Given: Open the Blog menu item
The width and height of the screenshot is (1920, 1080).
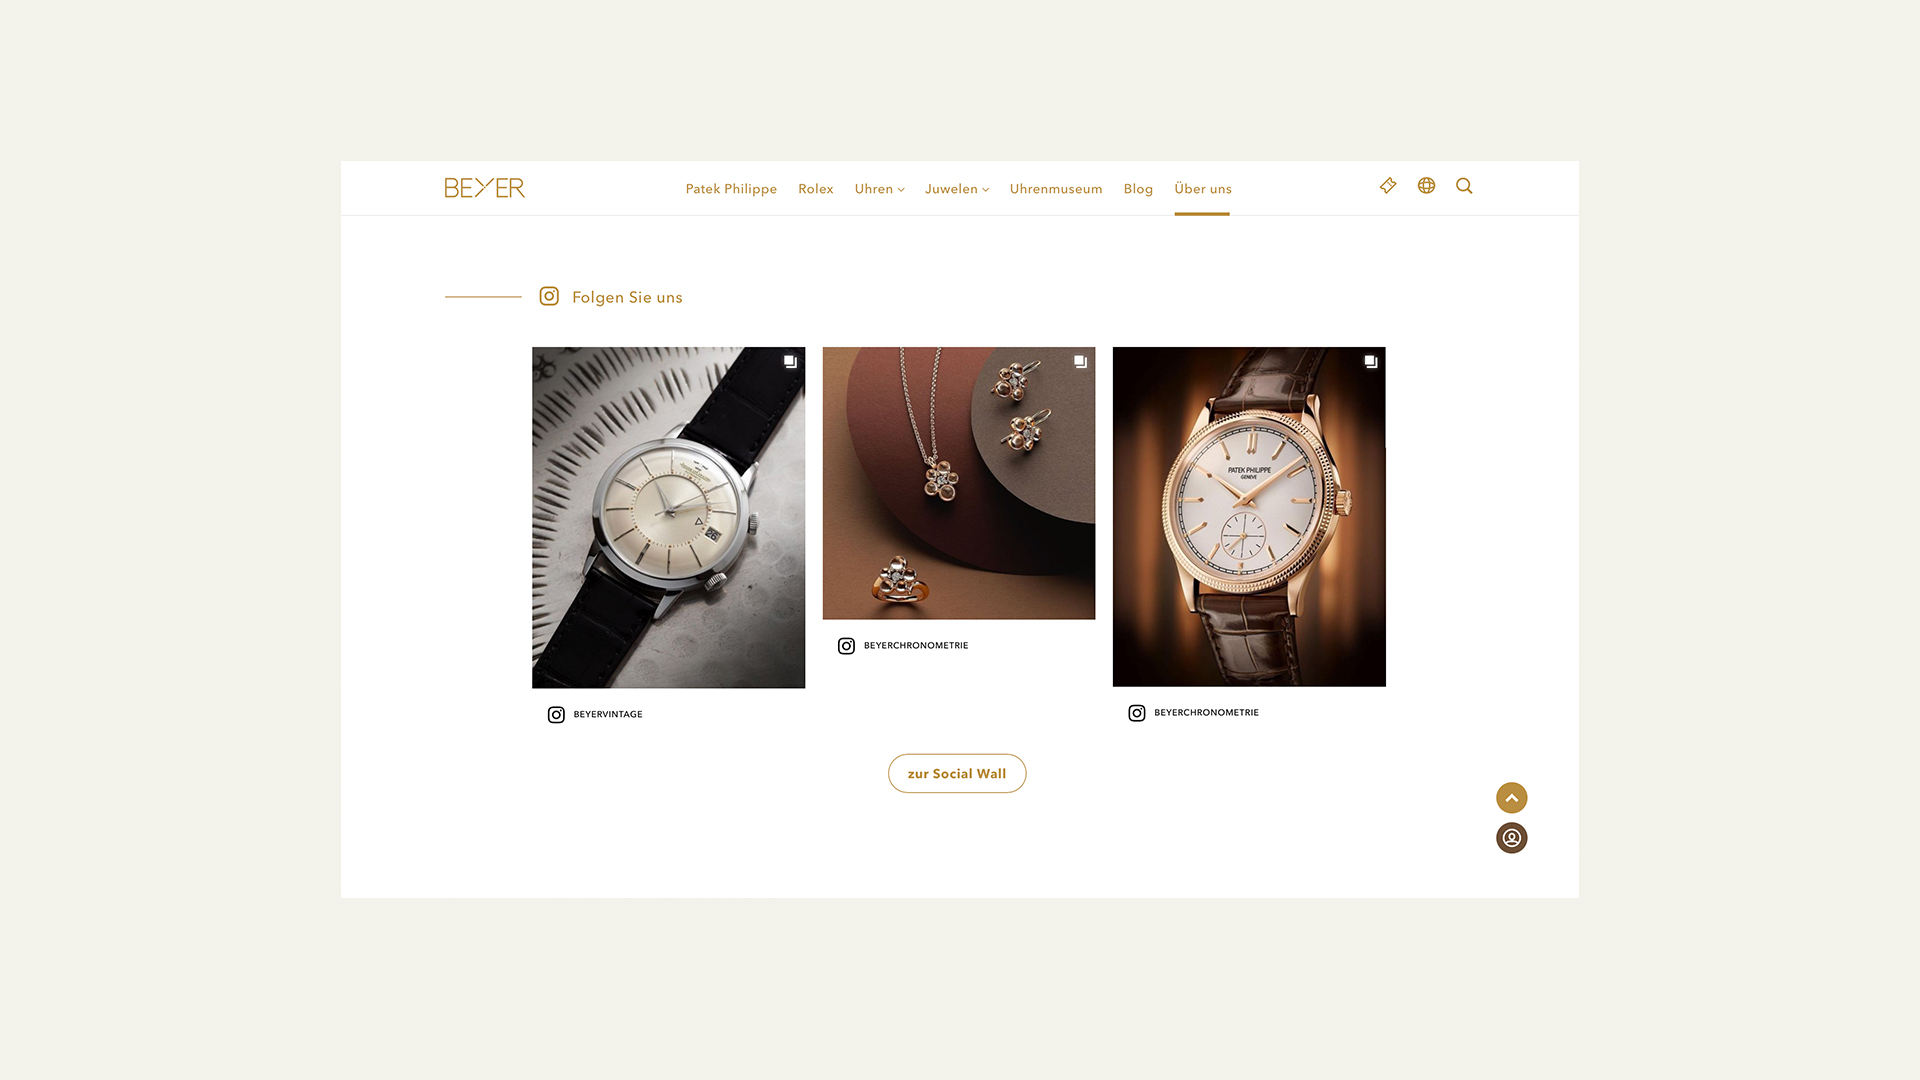Looking at the screenshot, I should (1138, 189).
